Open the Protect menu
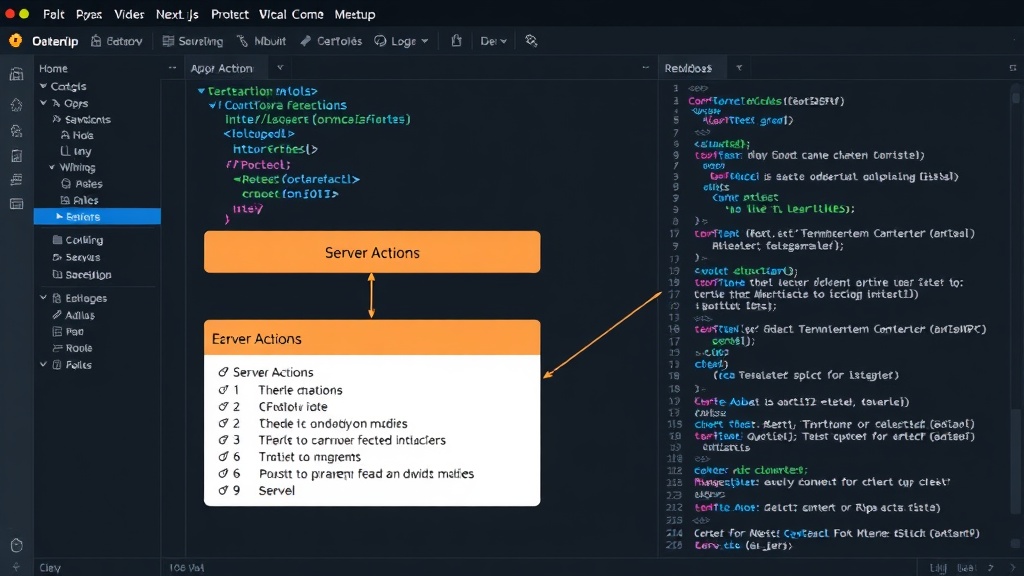Image resolution: width=1024 pixels, height=576 pixels. pos(230,14)
